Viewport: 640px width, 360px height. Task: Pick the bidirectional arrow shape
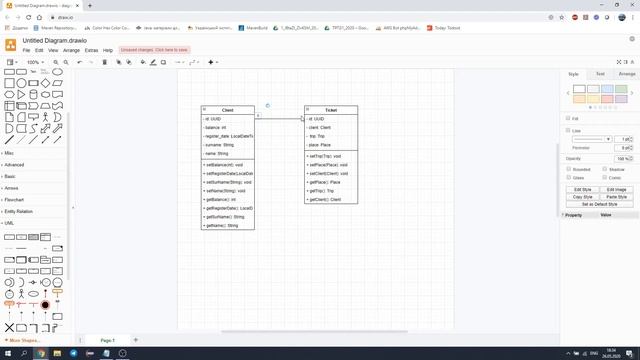coord(45,129)
